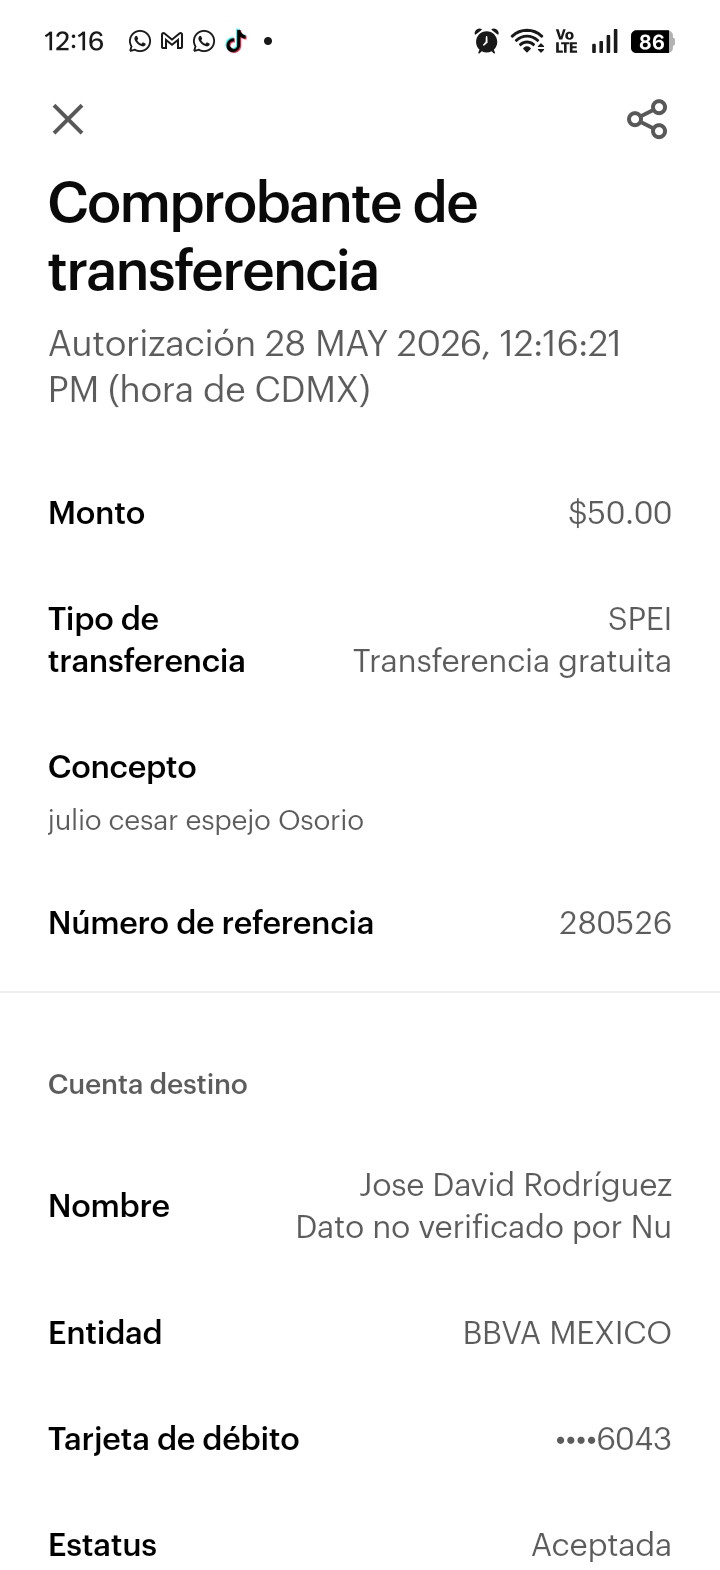
Task: Tap the Aceptada status value
Action: [x=601, y=1545]
